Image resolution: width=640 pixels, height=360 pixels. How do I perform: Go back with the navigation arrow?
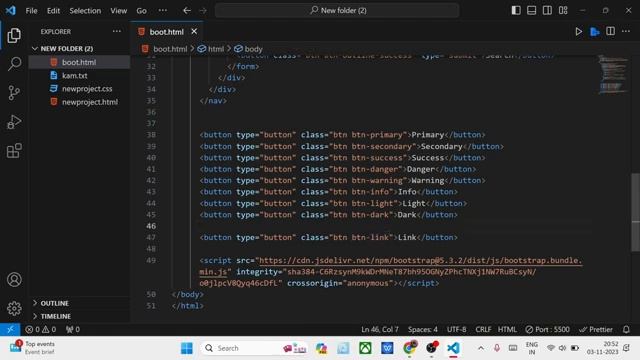[x=187, y=11]
